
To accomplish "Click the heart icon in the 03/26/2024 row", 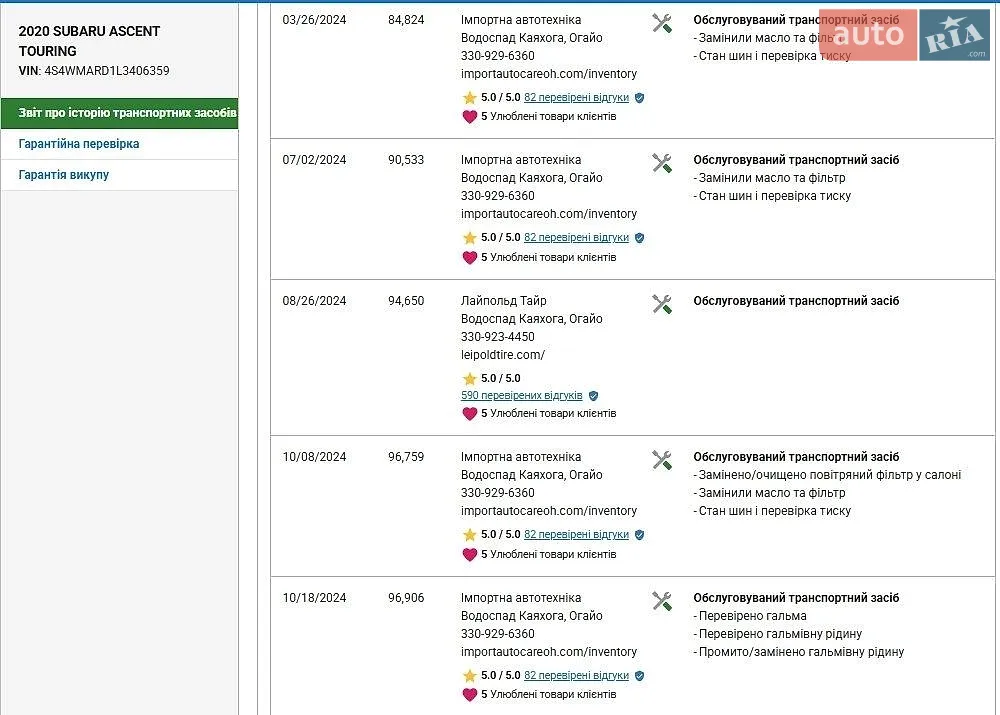I will pos(469,117).
